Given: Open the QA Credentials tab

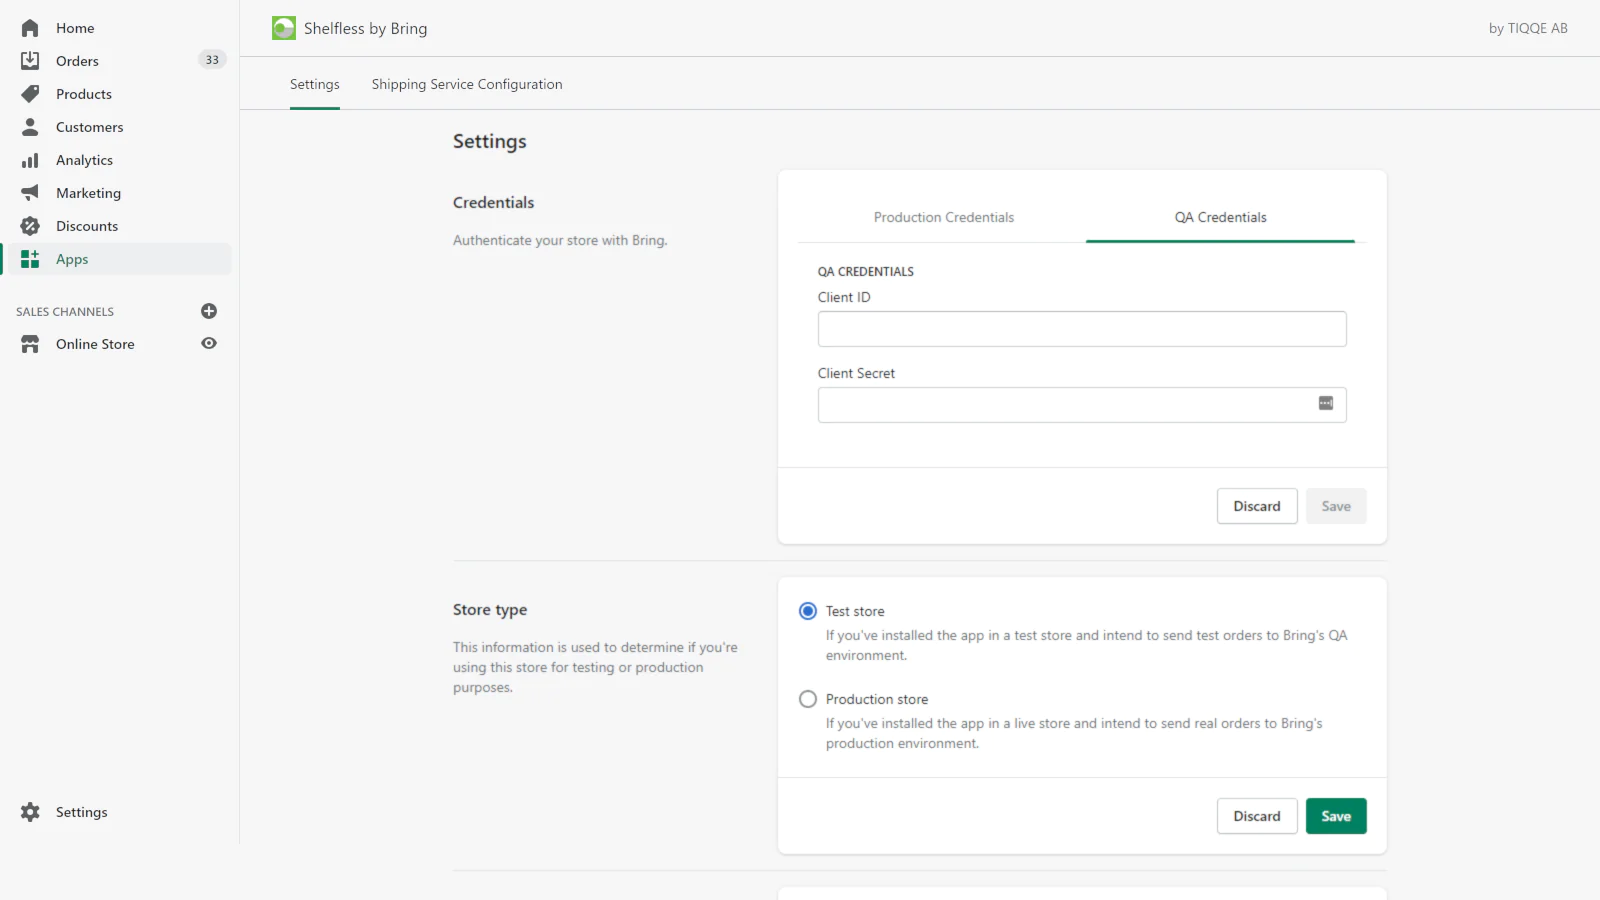Looking at the screenshot, I should coord(1220,217).
